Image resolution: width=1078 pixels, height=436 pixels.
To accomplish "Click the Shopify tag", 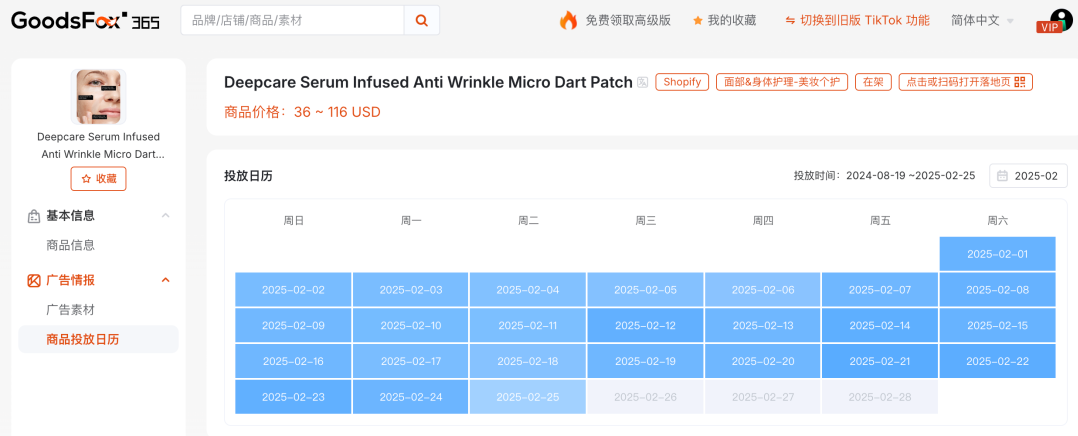I will pos(682,82).
